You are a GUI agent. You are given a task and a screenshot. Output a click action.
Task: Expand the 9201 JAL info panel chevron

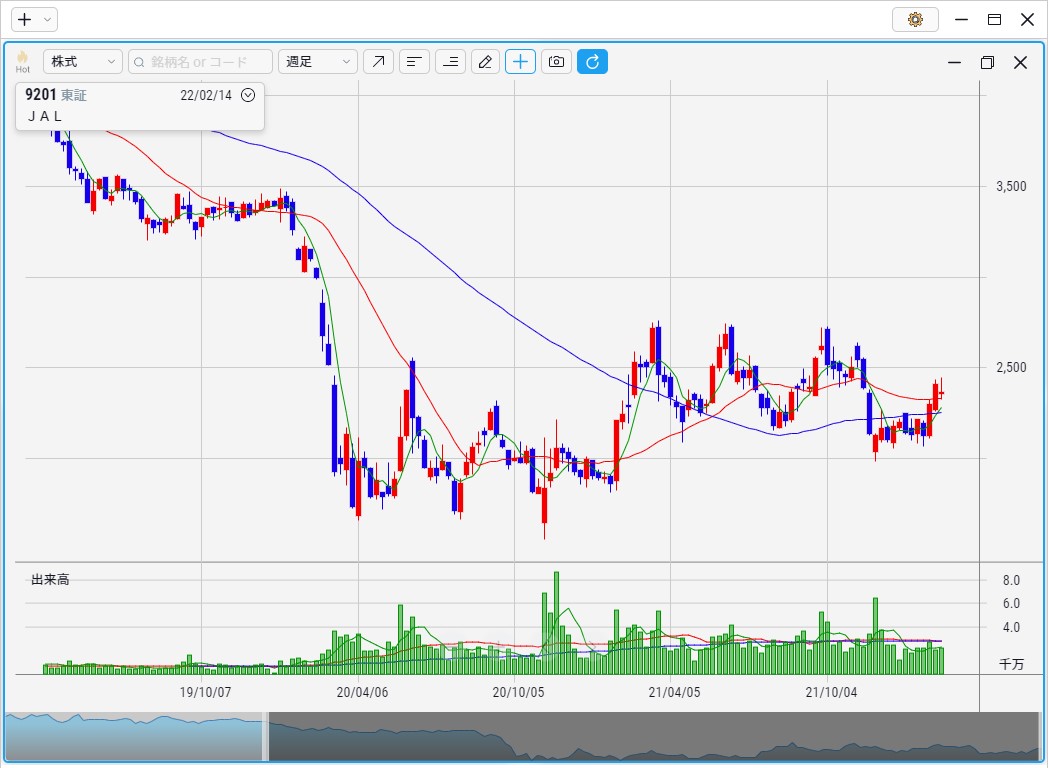tap(248, 95)
